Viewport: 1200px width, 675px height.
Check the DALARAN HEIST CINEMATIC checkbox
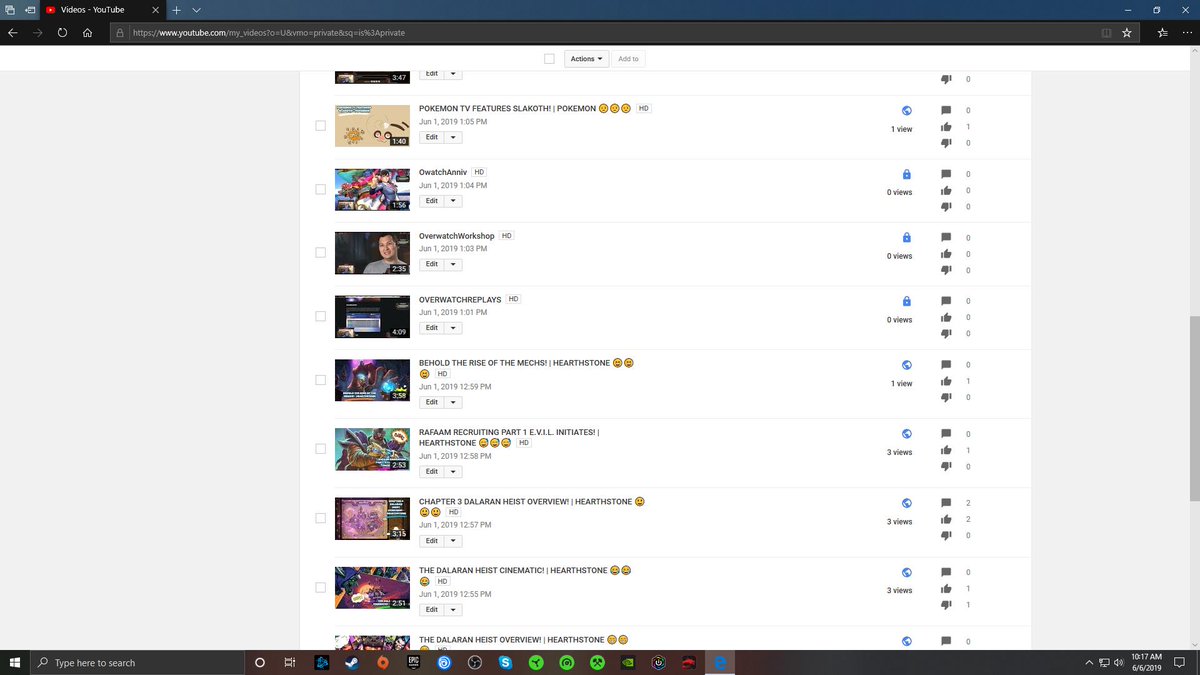coord(320,587)
